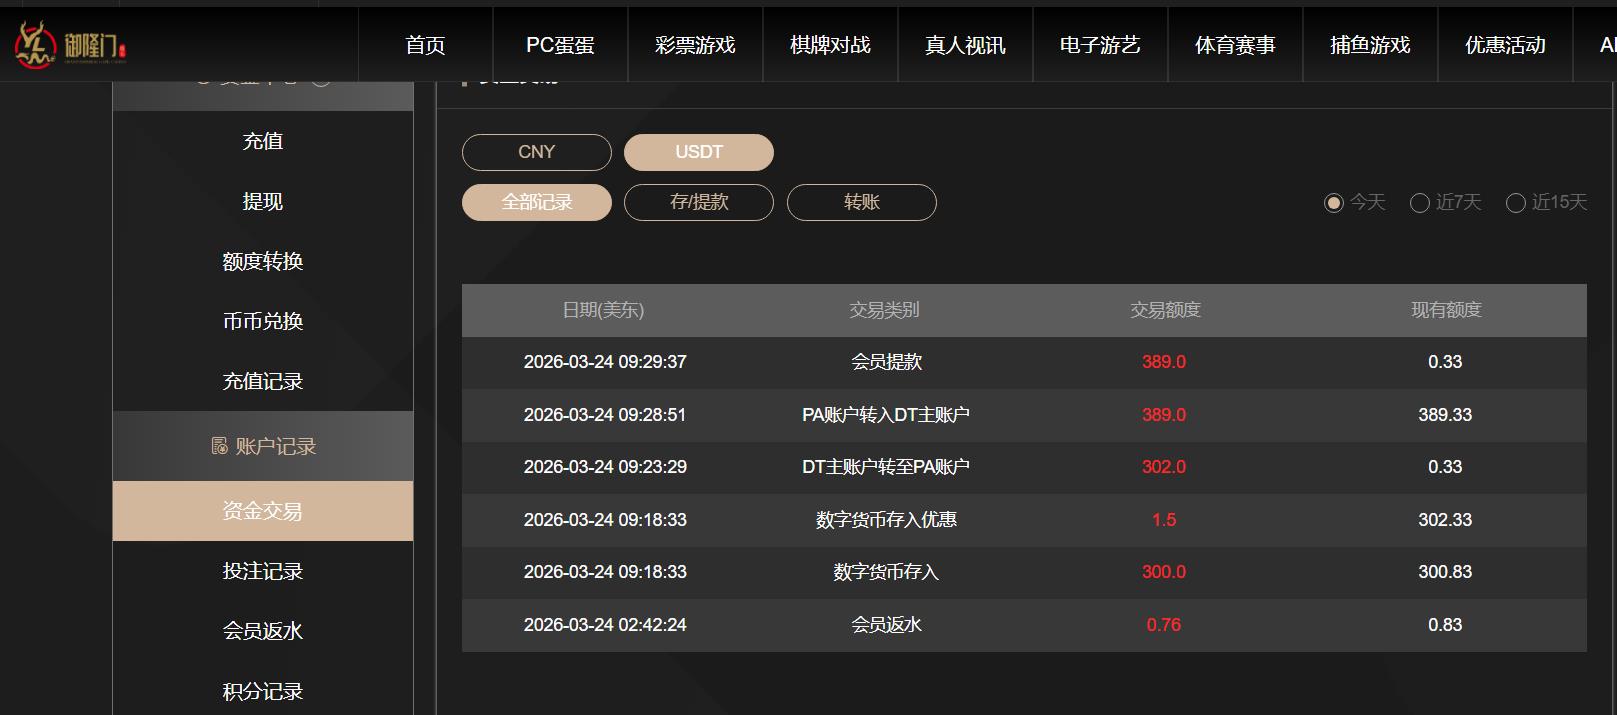1617x715 pixels.
Task: View the 投注记录 betting records
Action: pos(263,571)
